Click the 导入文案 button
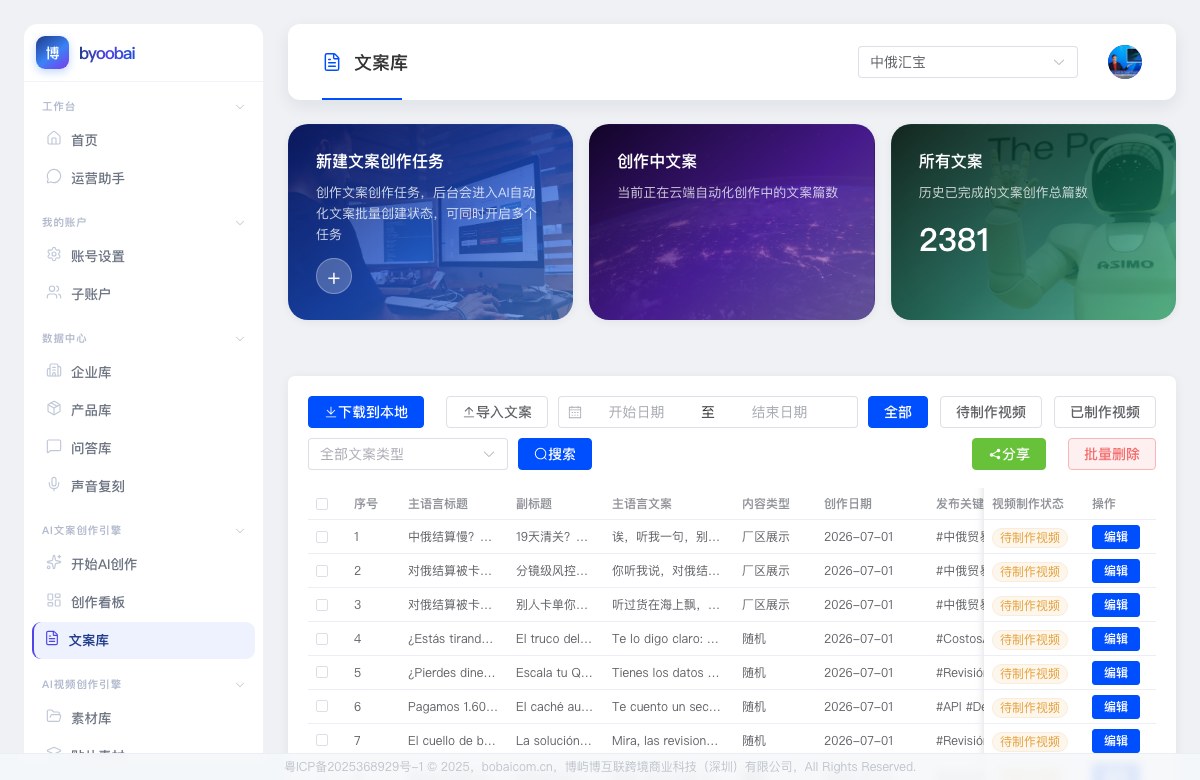The height and width of the screenshot is (780, 1200). (497, 412)
